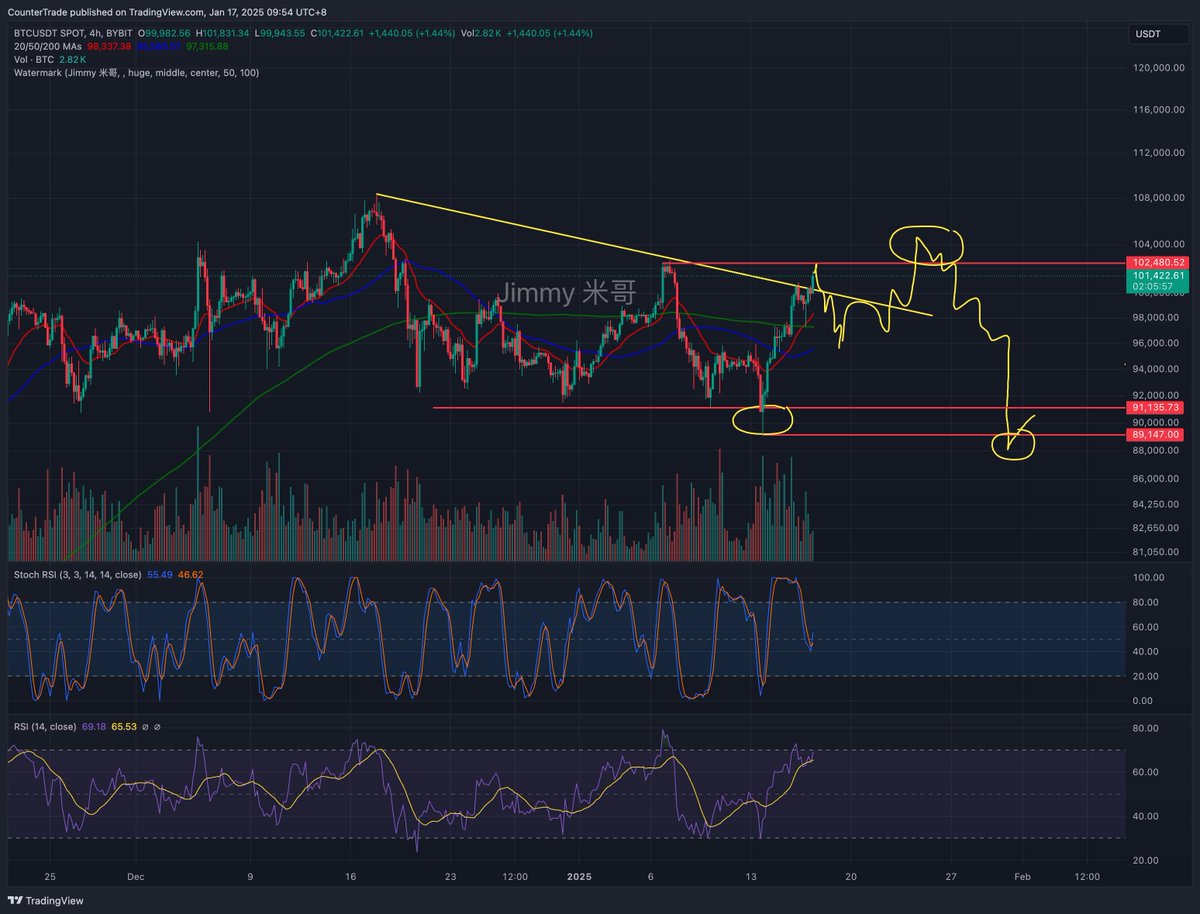Click the Stoch RSI blue value 55.49
The width and height of the screenshot is (1200, 914).
pyautogui.click(x=159, y=575)
